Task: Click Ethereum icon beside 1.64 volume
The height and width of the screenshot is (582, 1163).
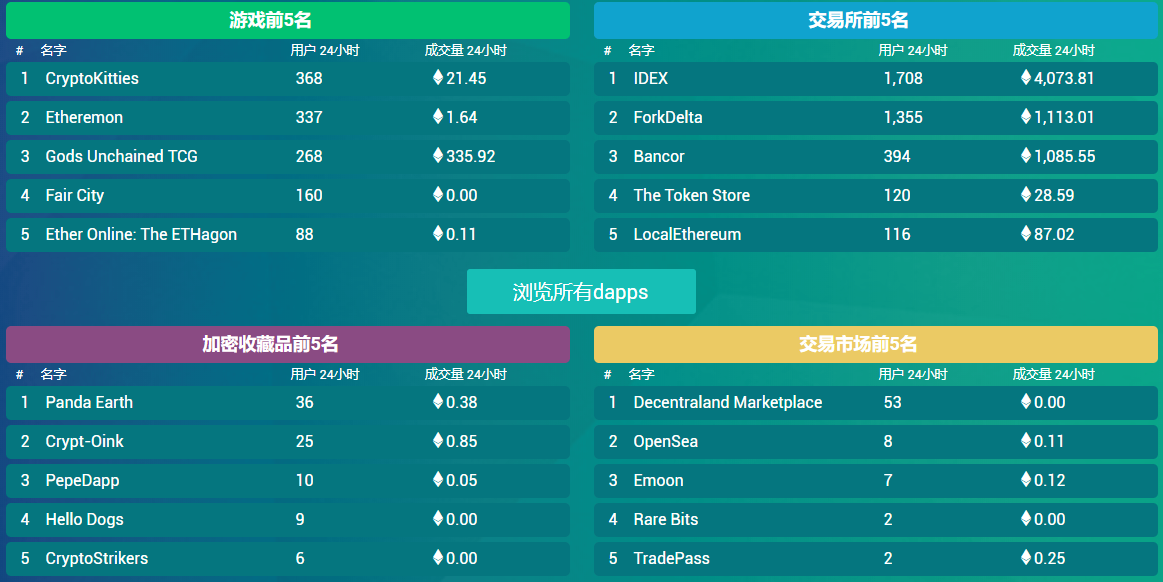Action: tap(438, 116)
